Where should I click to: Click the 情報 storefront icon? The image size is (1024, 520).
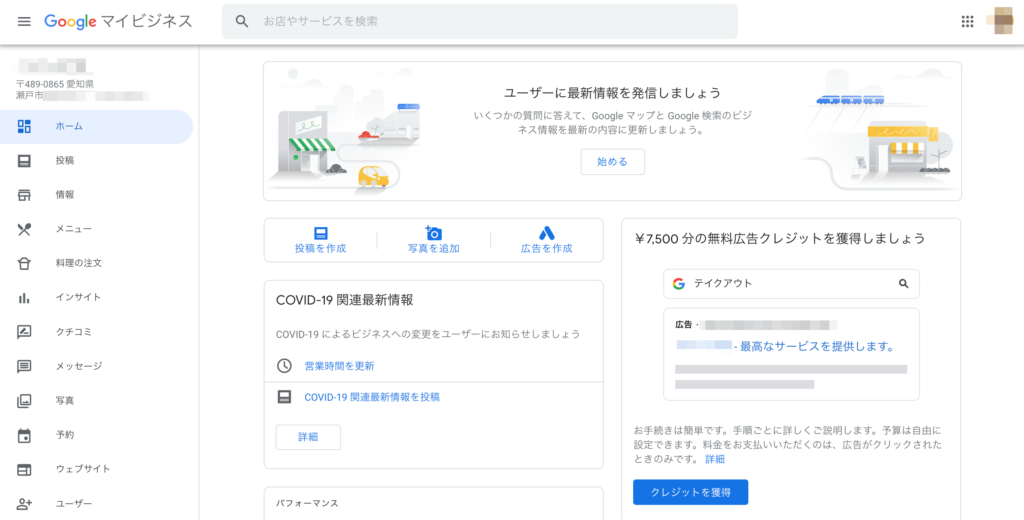coord(24,195)
